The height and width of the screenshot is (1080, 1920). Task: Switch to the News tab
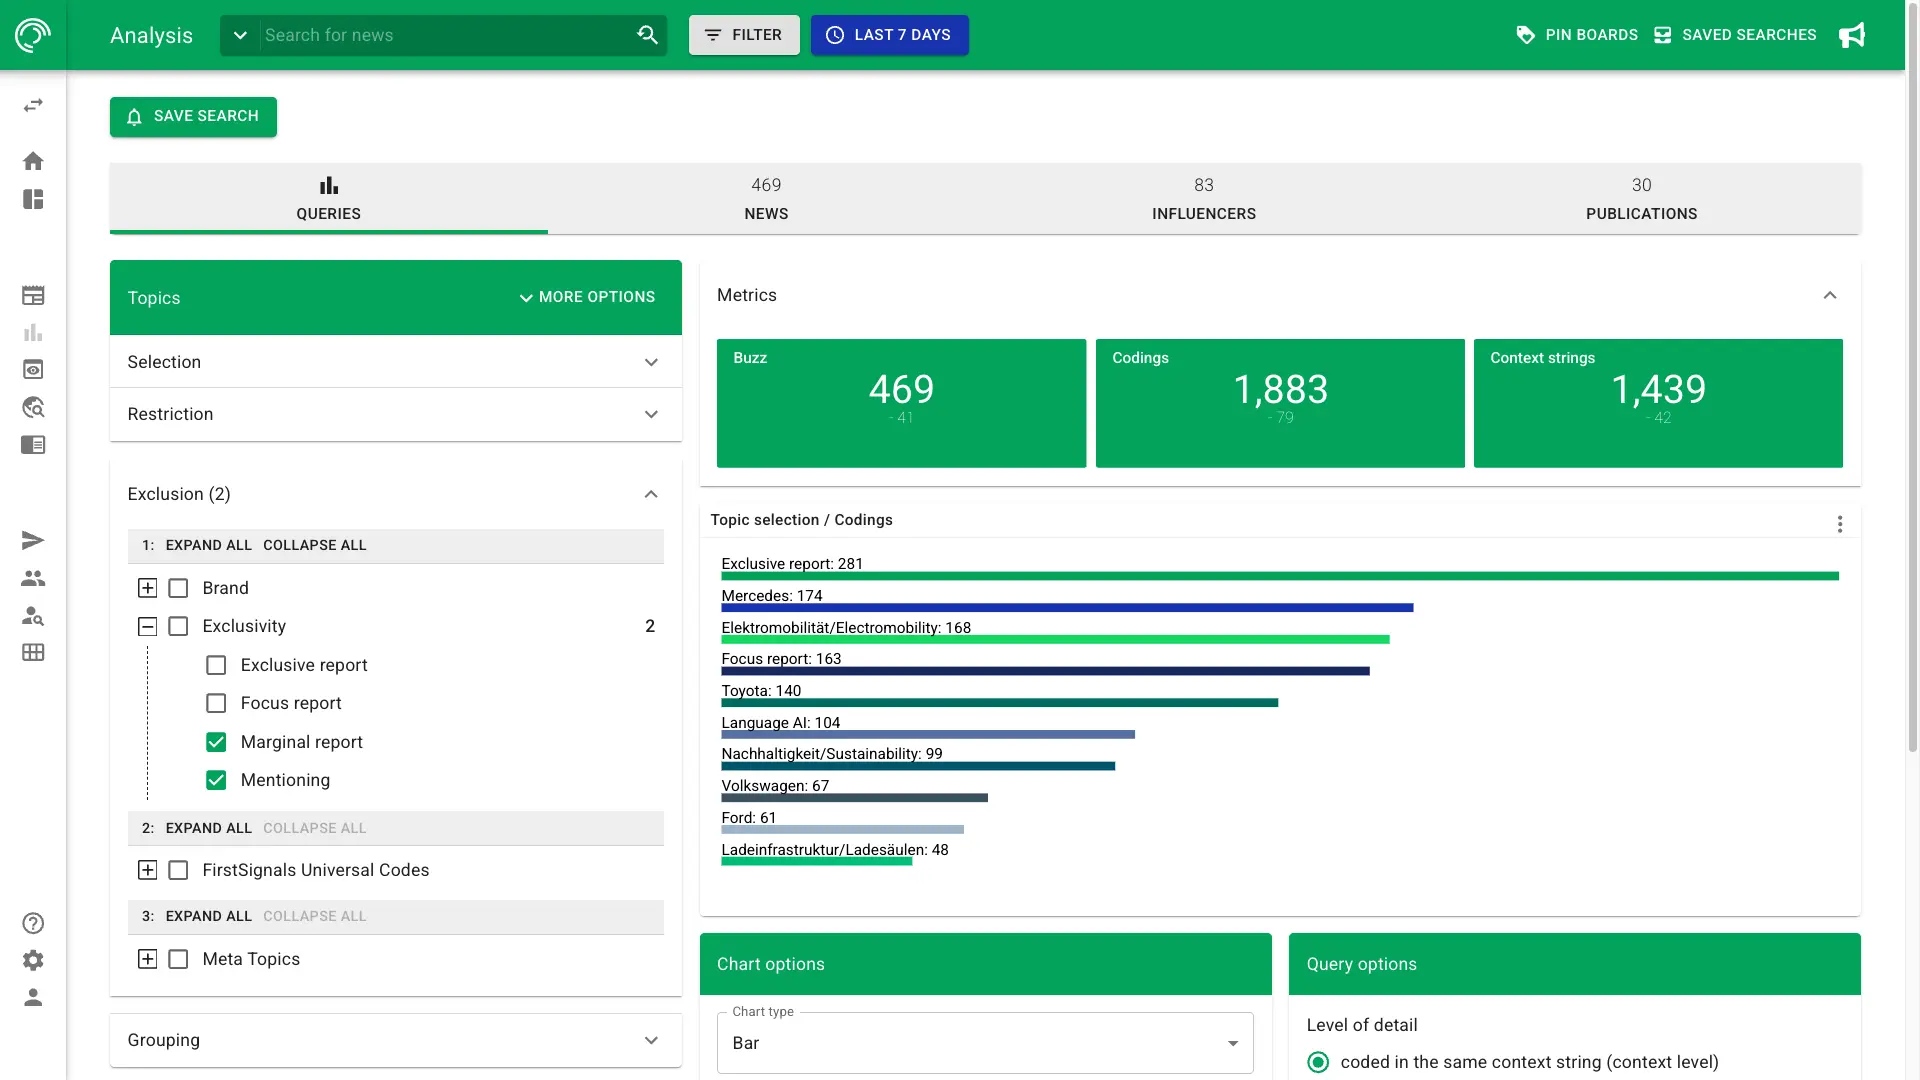[766, 198]
